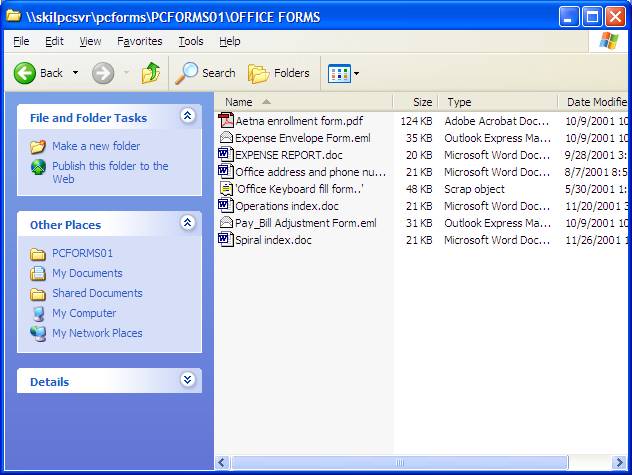The width and height of the screenshot is (632, 475).
Task: Open the Back history dropdown arrow
Action: click(75, 73)
